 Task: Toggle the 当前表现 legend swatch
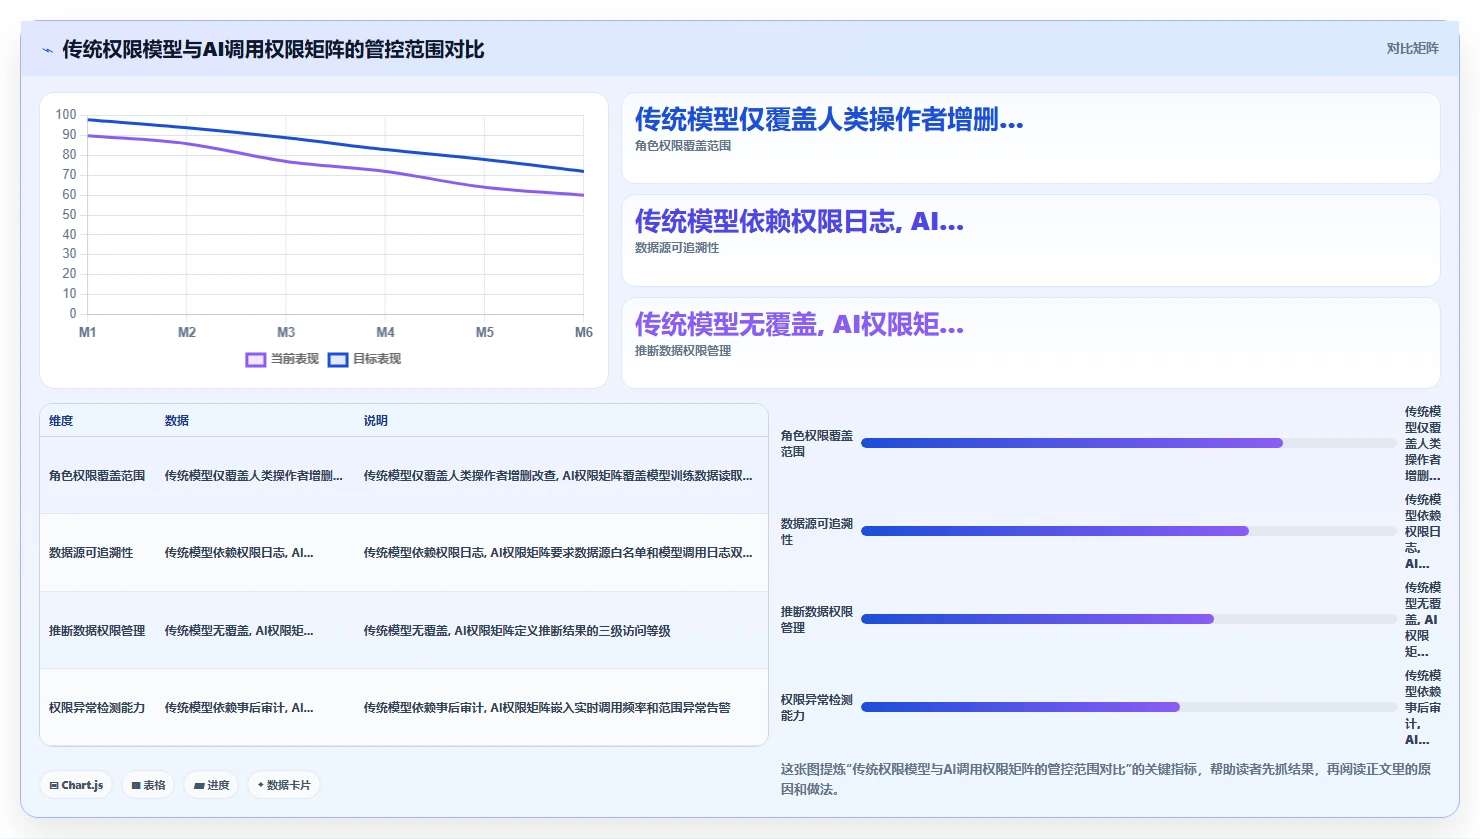coord(256,359)
